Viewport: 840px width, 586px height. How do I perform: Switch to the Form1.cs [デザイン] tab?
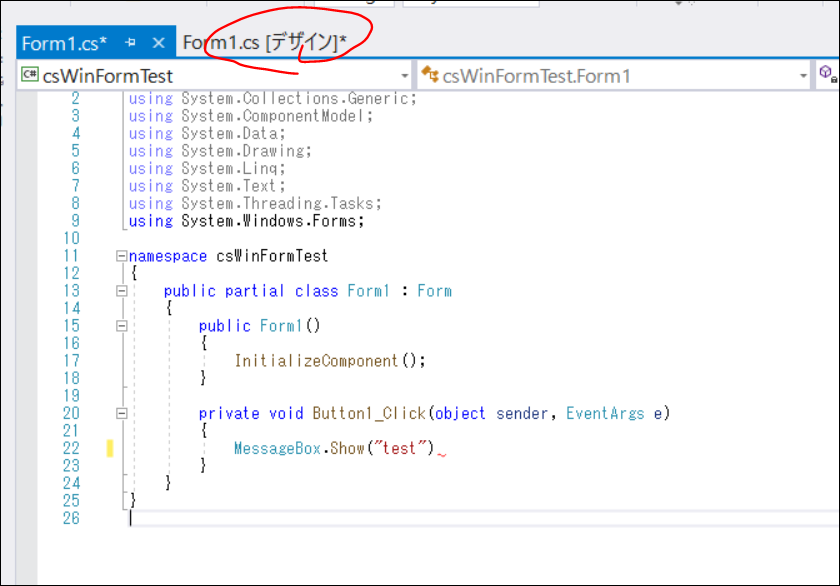pos(265,42)
